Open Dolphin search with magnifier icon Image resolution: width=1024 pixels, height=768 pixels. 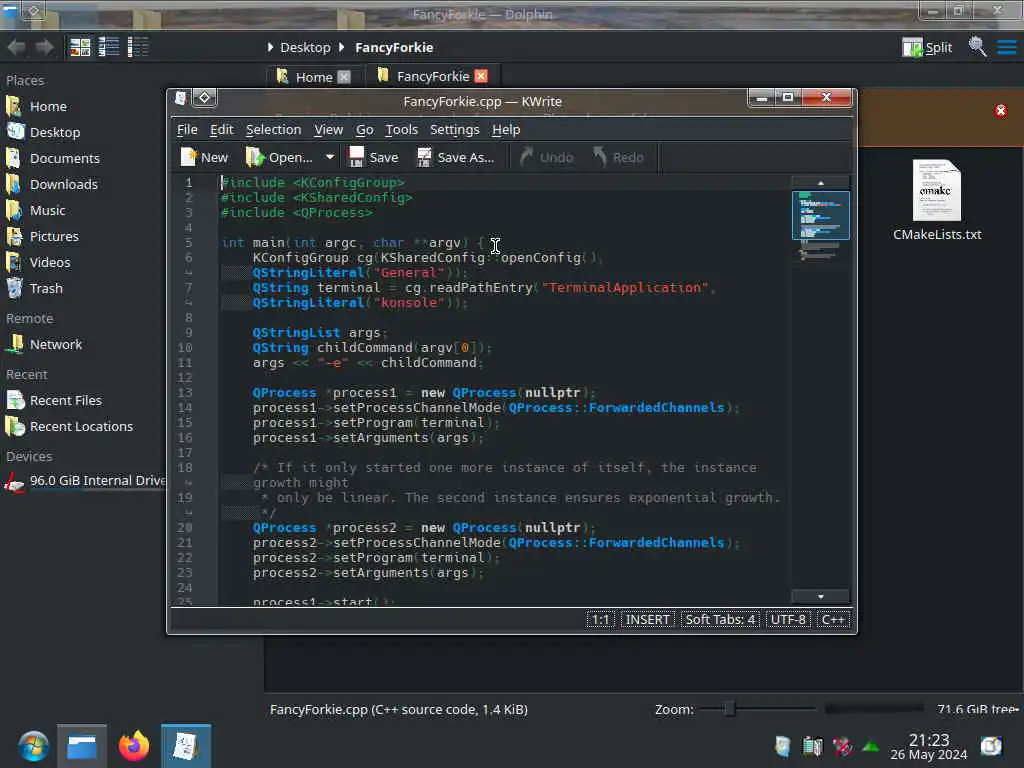pyautogui.click(x=977, y=47)
